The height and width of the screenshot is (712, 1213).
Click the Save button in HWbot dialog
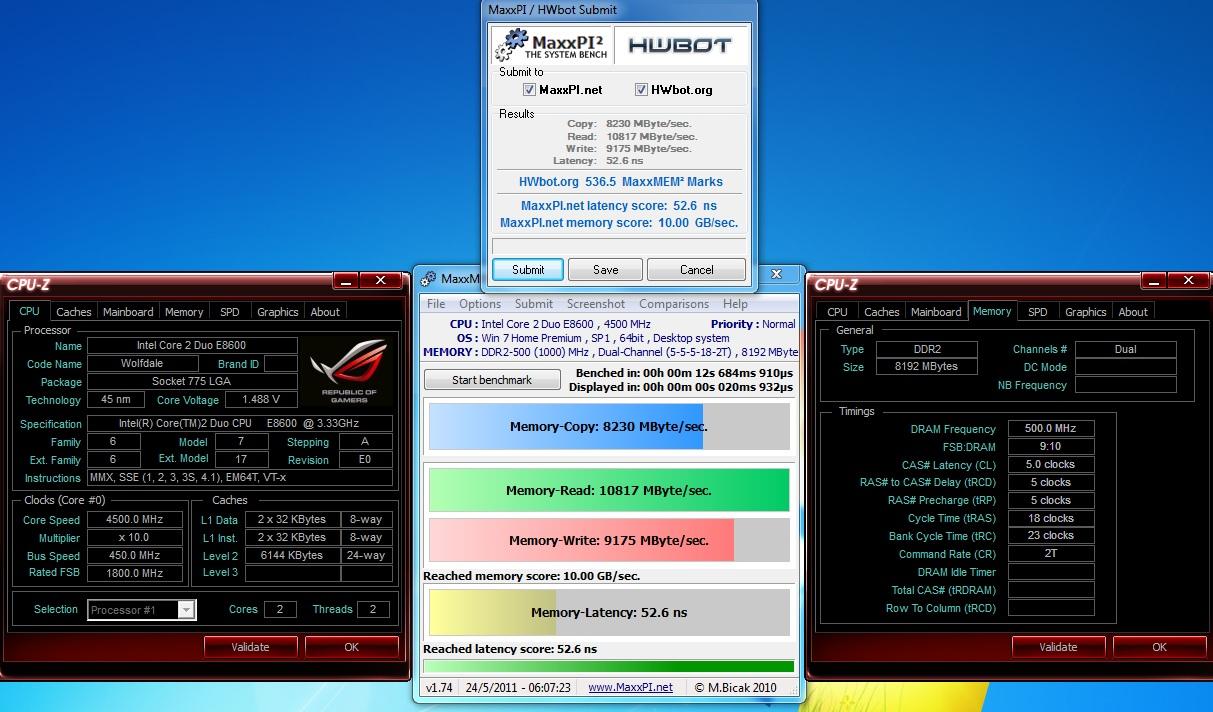tap(606, 269)
